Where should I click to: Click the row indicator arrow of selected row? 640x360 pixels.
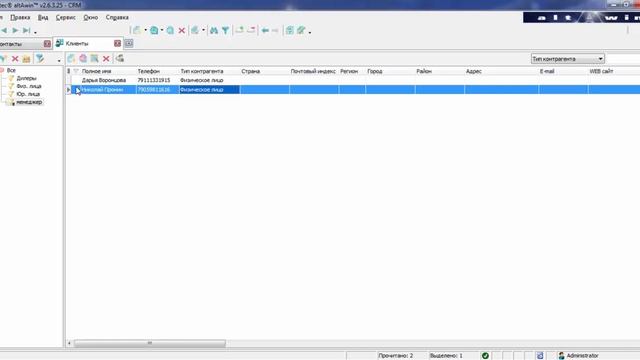pos(69,89)
